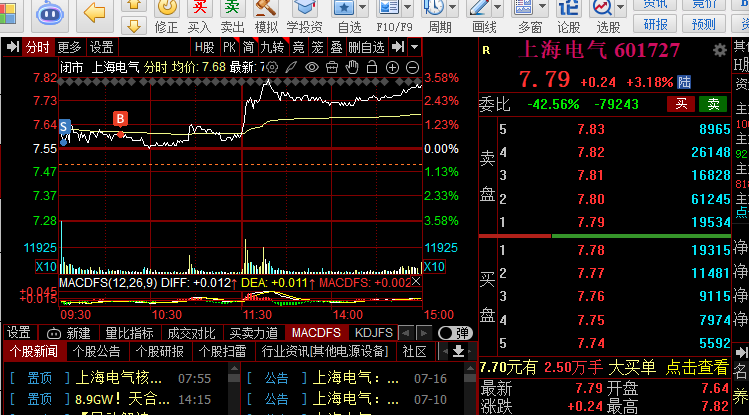Click the zoom out minus icon on chart
This screenshot has width=749, height=415.
point(412,67)
